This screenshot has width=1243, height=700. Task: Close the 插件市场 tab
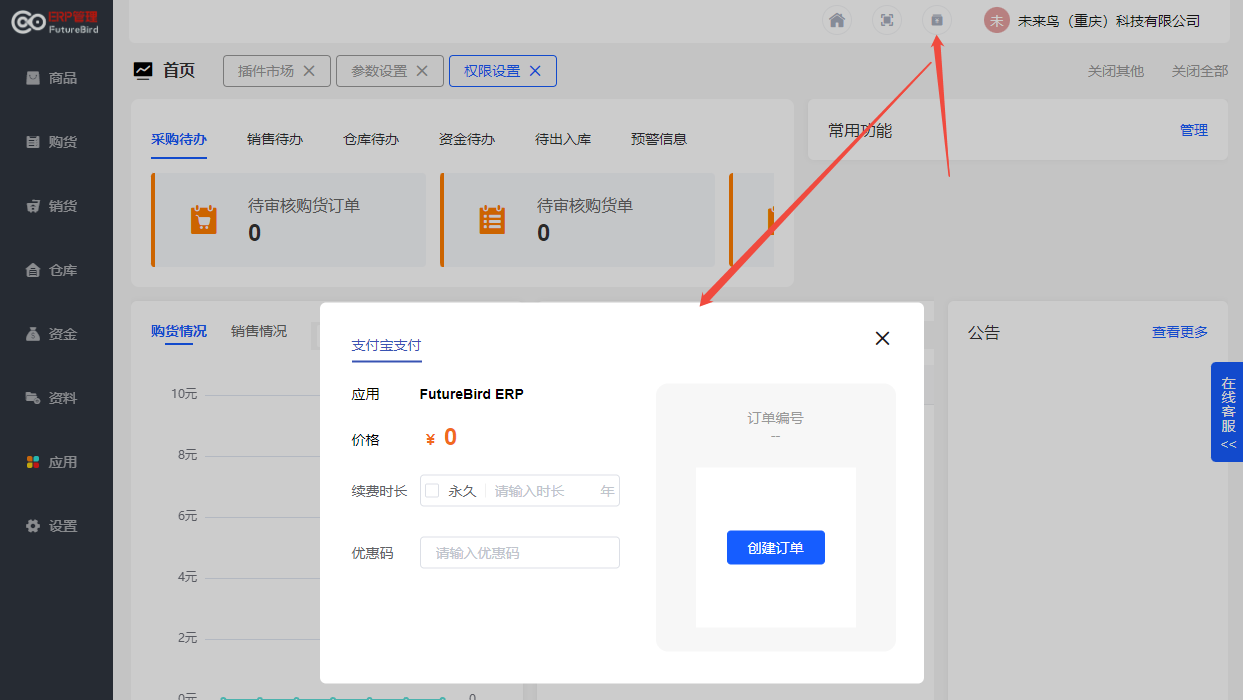pyautogui.click(x=309, y=71)
